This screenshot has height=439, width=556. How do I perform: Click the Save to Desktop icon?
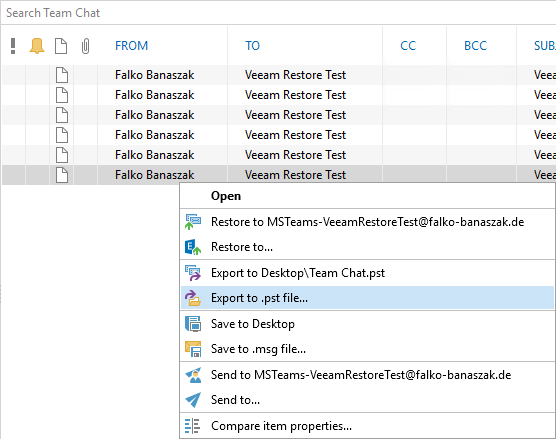pyautogui.click(x=193, y=324)
